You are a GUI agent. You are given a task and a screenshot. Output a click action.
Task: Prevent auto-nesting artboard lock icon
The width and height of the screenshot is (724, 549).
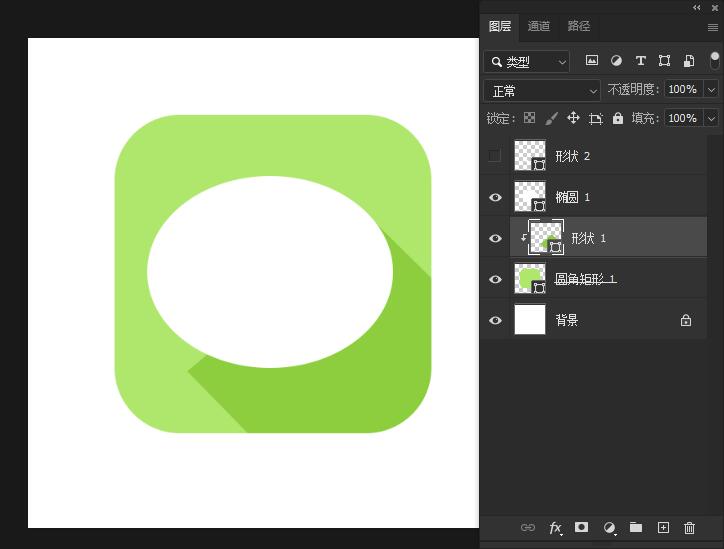(596, 119)
